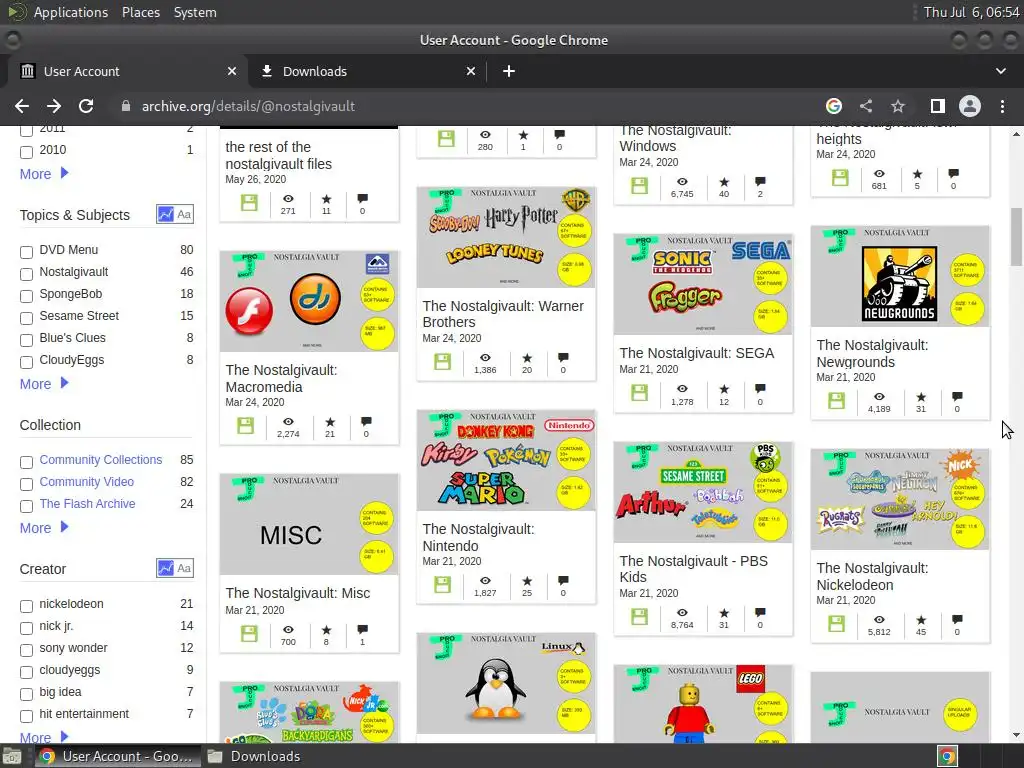The width and height of the screenshot is (1024, 768).
Task: Switch Topics & Subjects to alphabetical Aa view
Action: (x=184, y=214)
